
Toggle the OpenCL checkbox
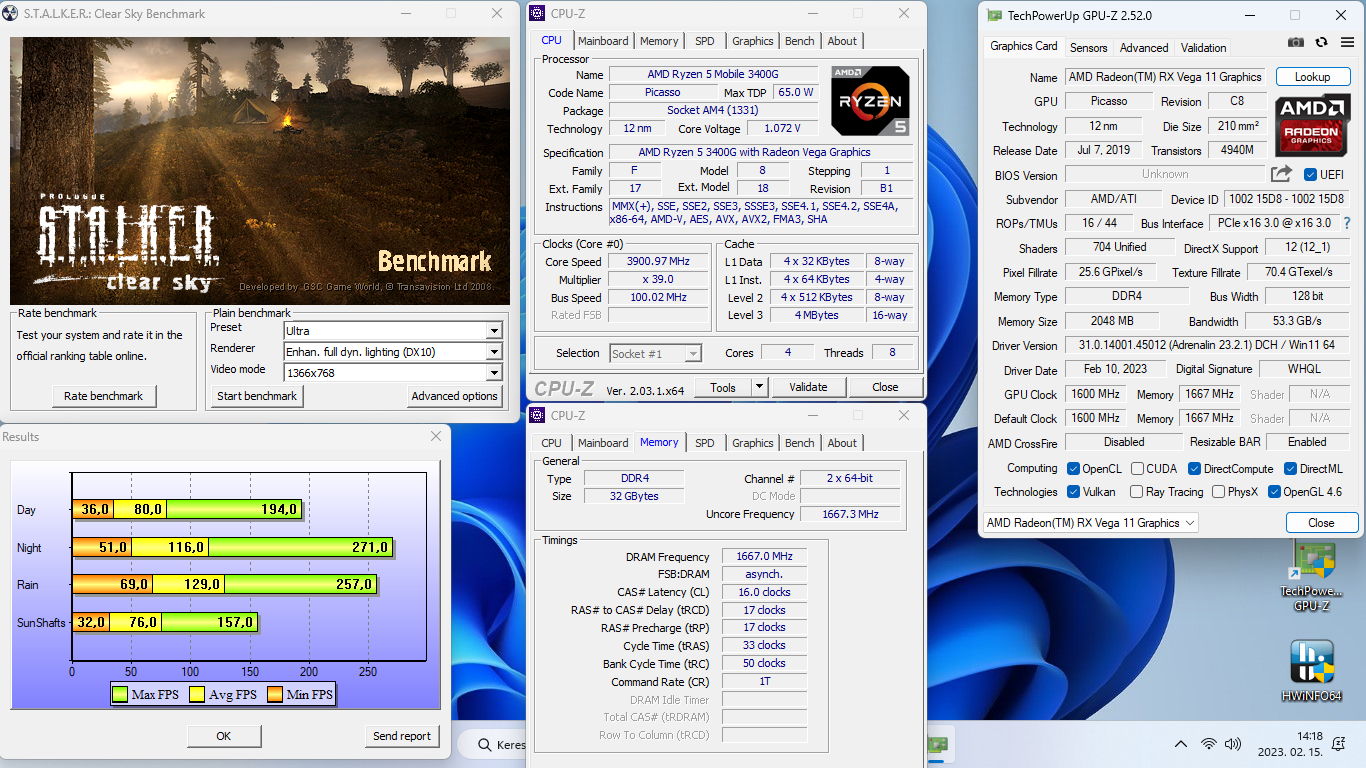point(1073,469)
